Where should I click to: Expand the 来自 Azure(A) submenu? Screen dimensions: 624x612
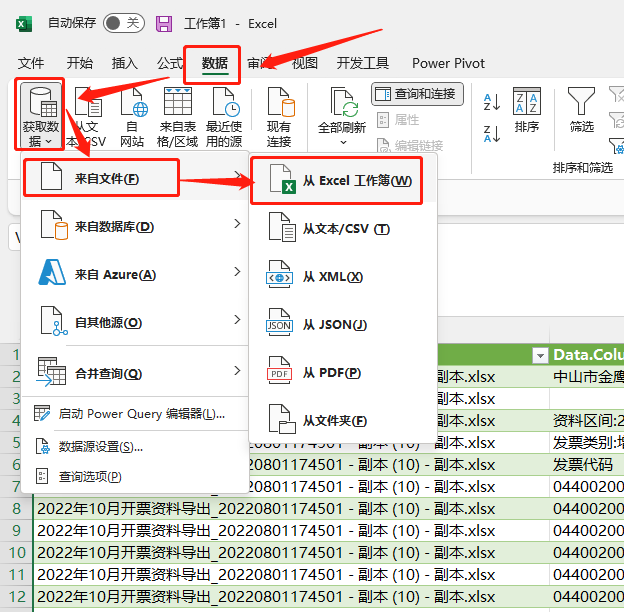135,274
